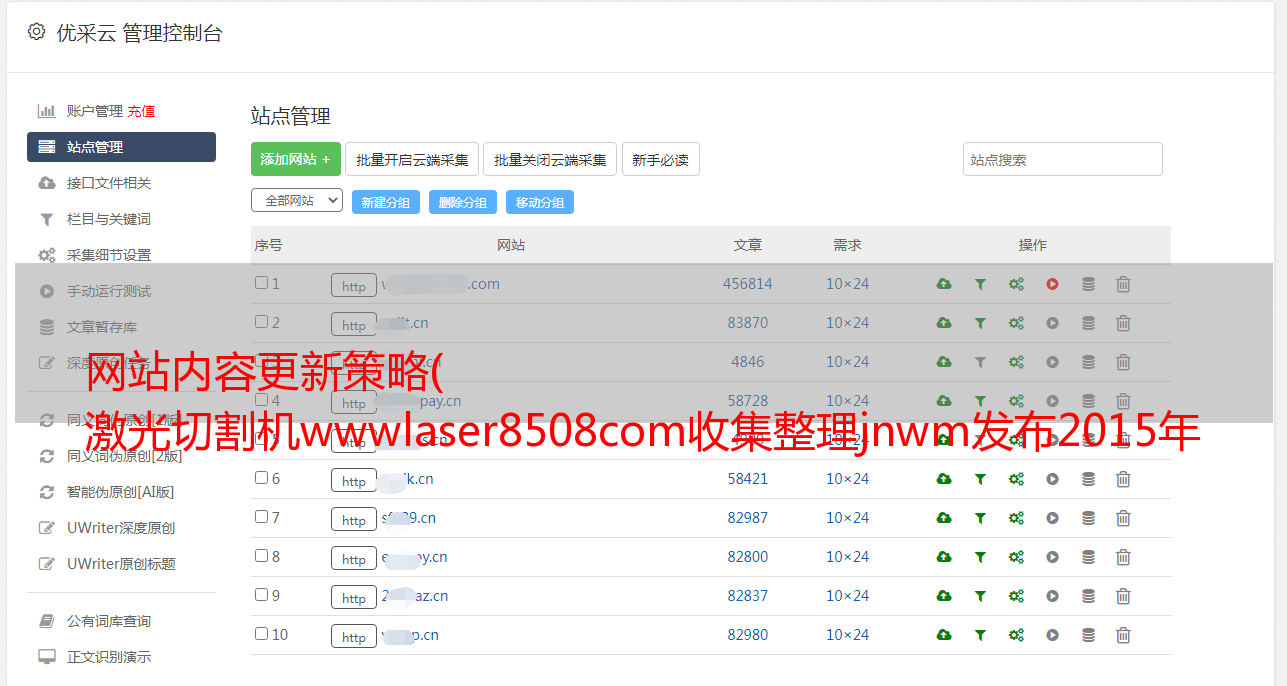Viewport: 1287px width, 686px height.
Task: Open the 新手必读 guide button
Action: coord(661,159)
